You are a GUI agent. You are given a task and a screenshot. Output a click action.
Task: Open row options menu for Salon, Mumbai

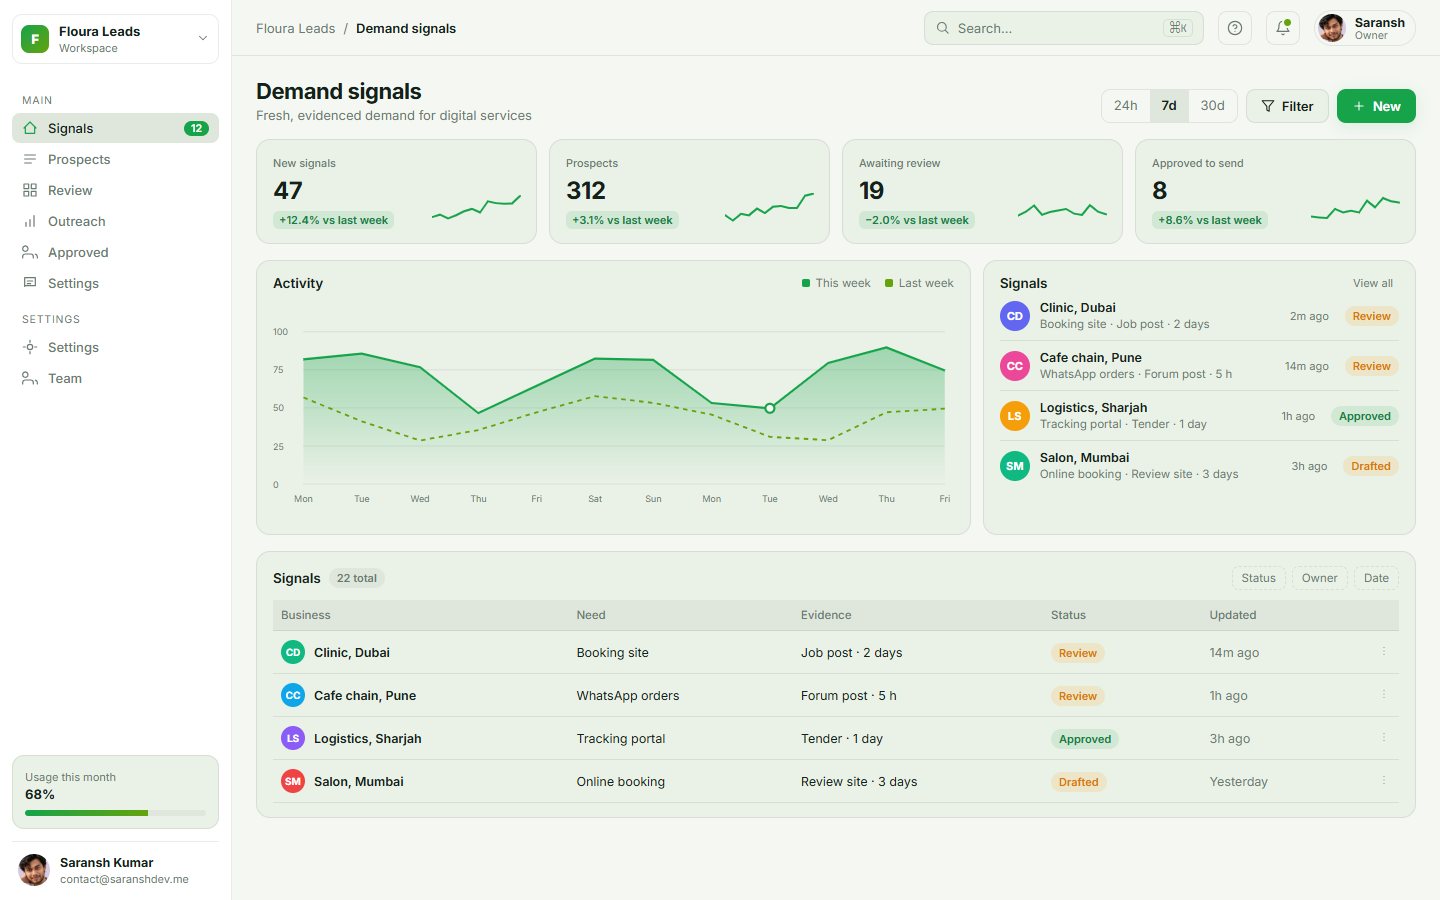(x=1384, y=780)
